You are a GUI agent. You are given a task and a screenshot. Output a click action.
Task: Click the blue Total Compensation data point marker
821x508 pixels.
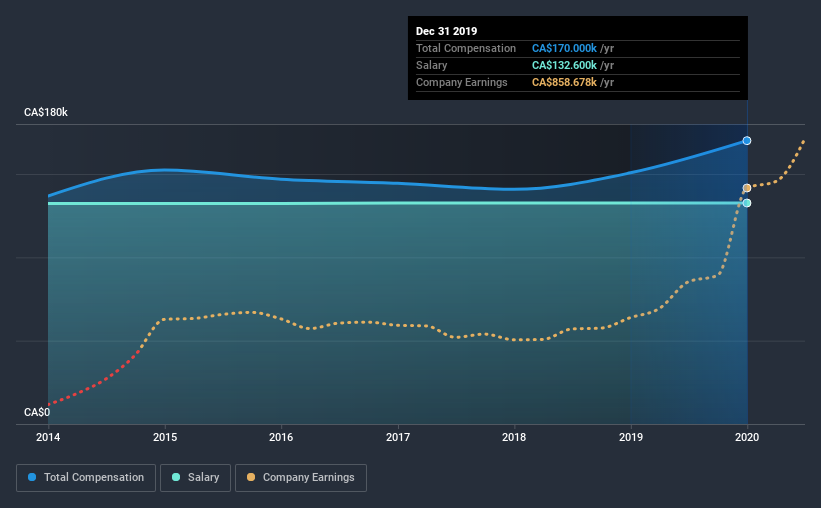click(x=747, y=141)
